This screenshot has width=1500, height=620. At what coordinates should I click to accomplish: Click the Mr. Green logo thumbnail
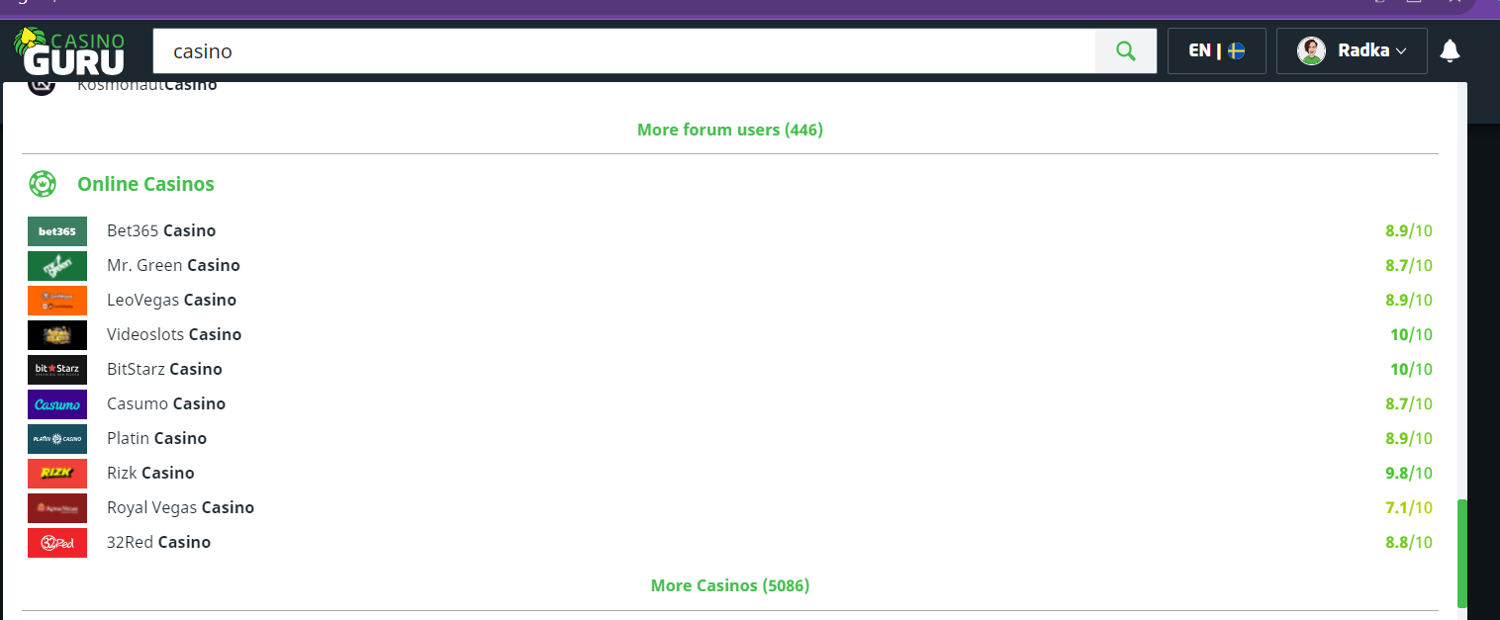[57, 266]
